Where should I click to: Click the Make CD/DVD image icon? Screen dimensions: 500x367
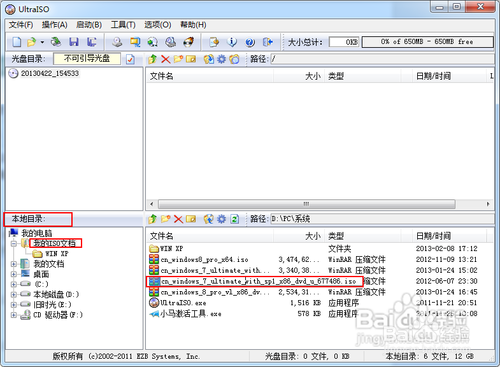pos(117,42)
